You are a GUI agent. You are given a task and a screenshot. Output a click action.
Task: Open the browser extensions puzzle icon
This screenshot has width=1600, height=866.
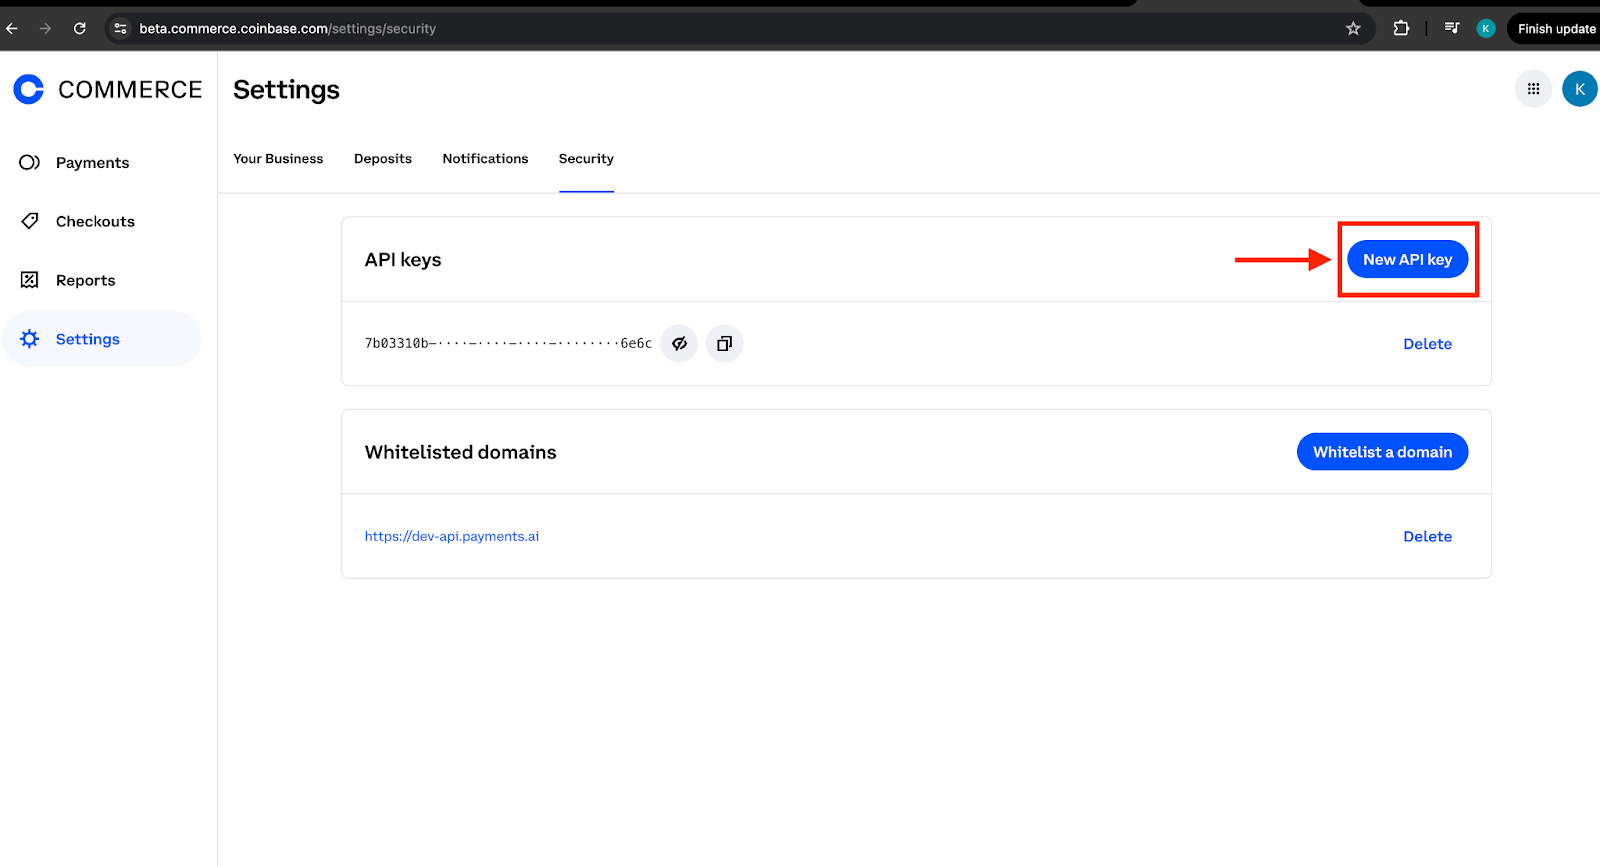click(1401, 29)
